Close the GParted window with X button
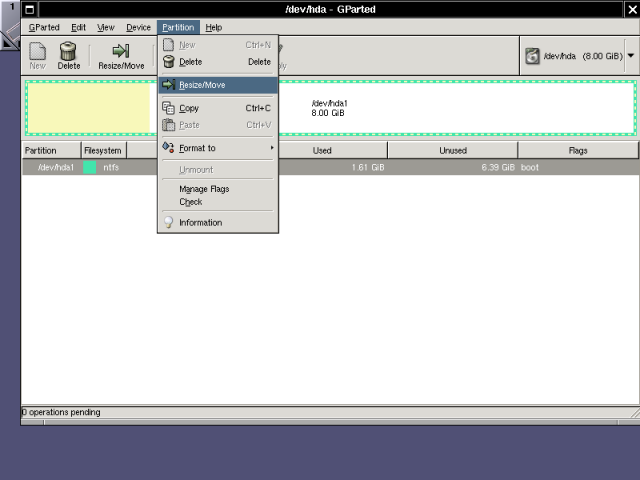640x480 pixels. (x=632, y=9)
